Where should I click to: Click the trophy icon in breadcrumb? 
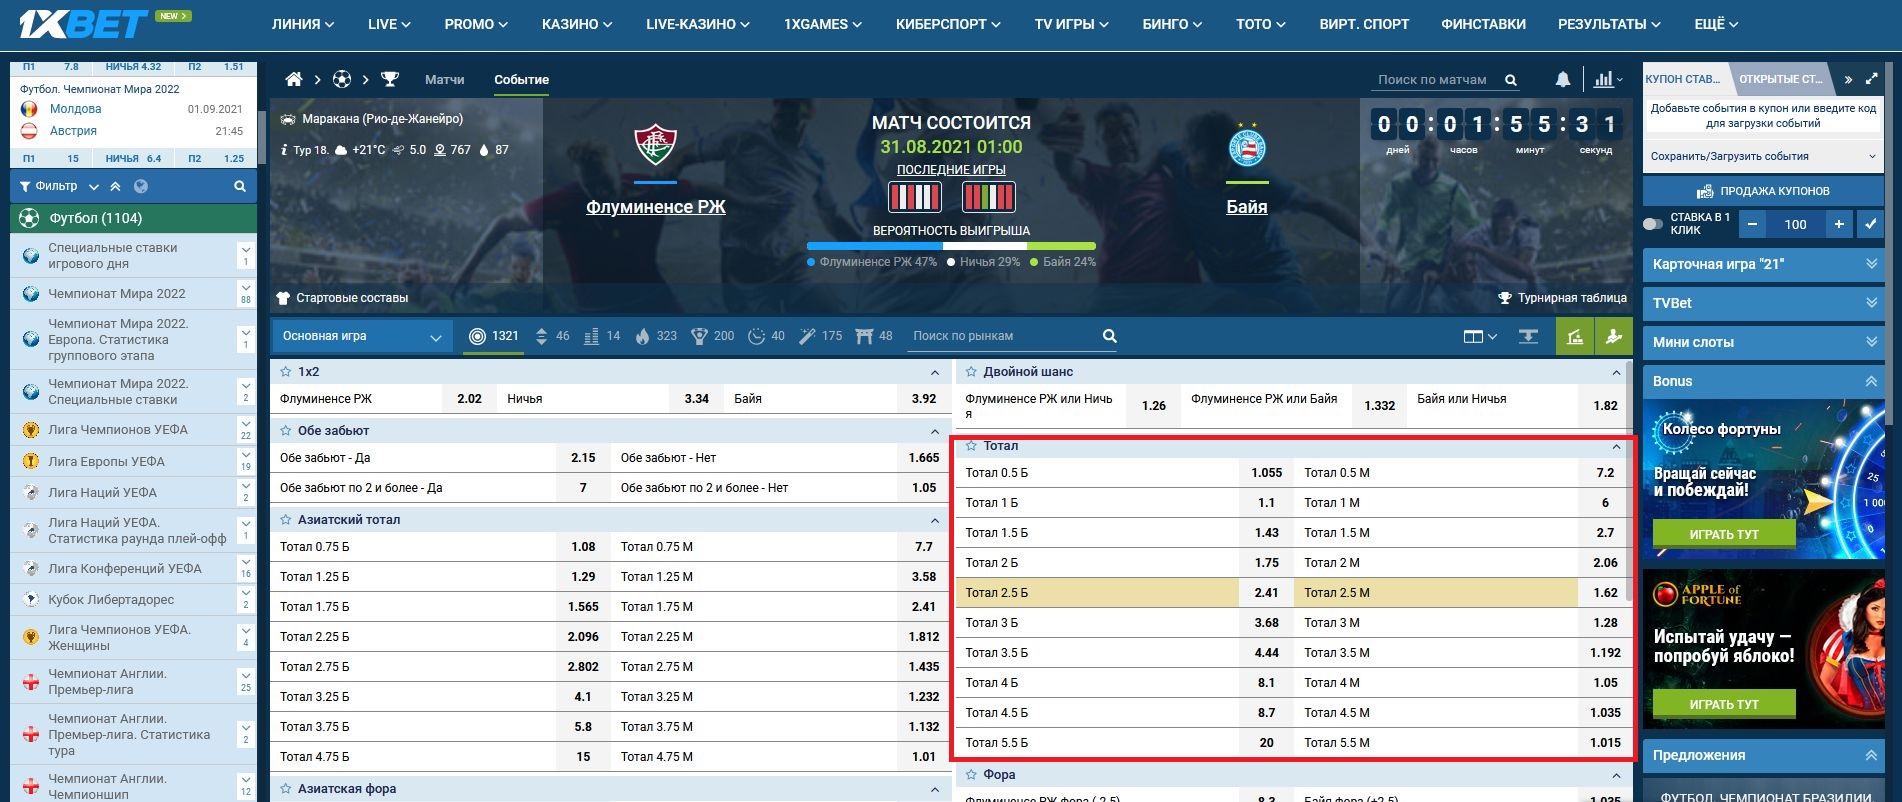coord(390,79)
